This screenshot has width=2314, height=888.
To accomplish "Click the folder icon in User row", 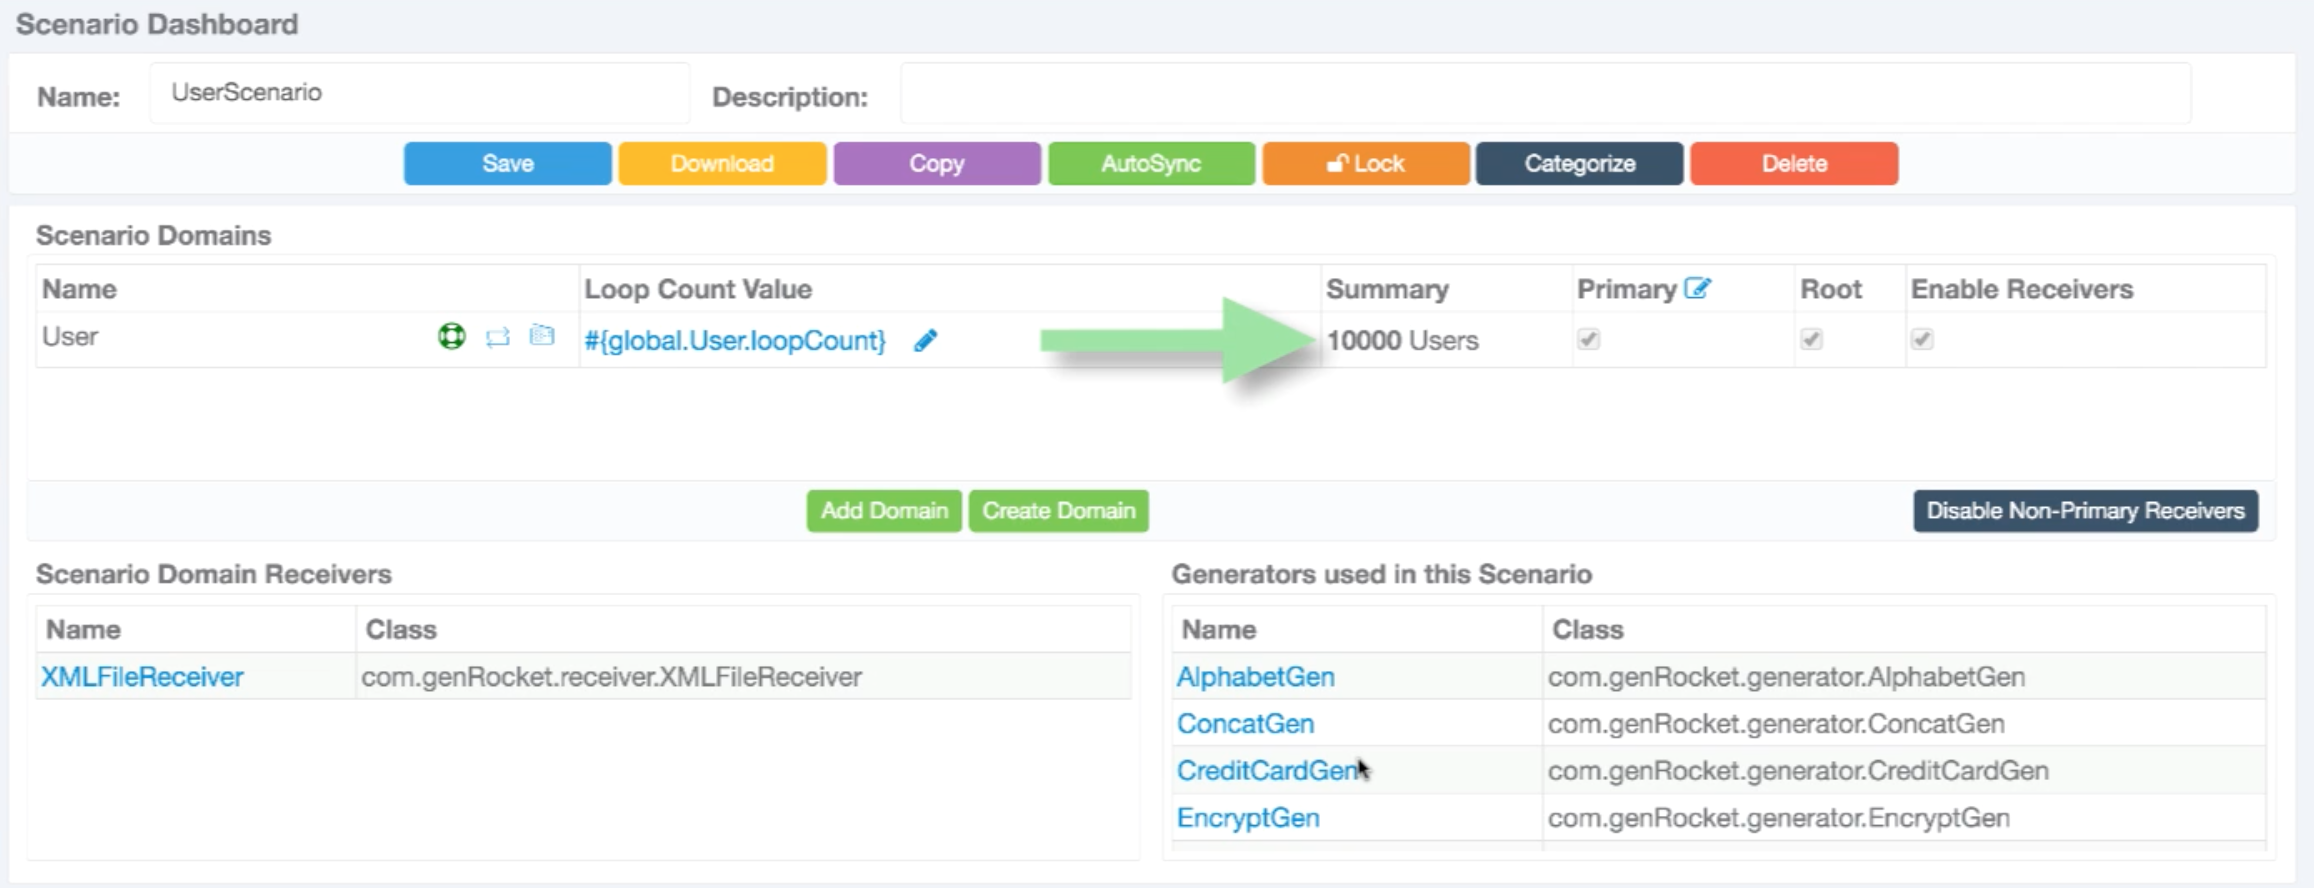I will pyautogui.click(x=542, y=336).
